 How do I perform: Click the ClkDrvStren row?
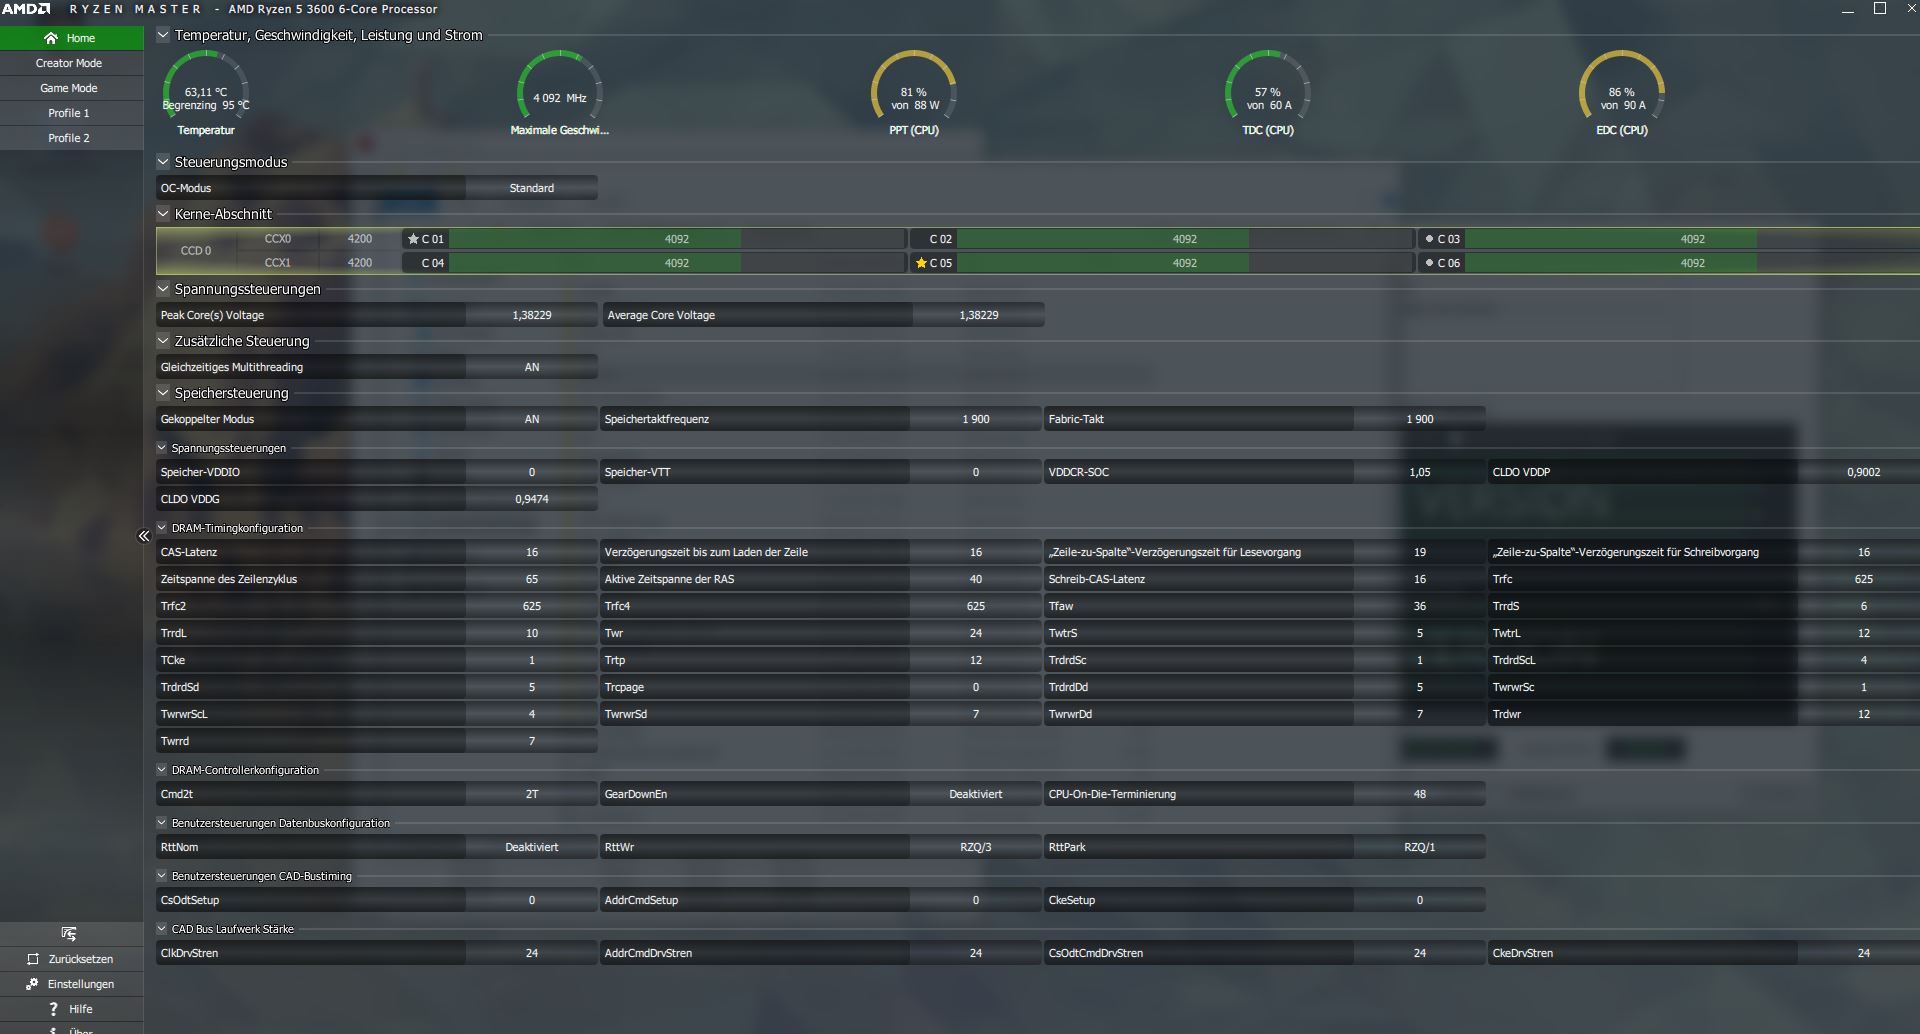point(377,953)
